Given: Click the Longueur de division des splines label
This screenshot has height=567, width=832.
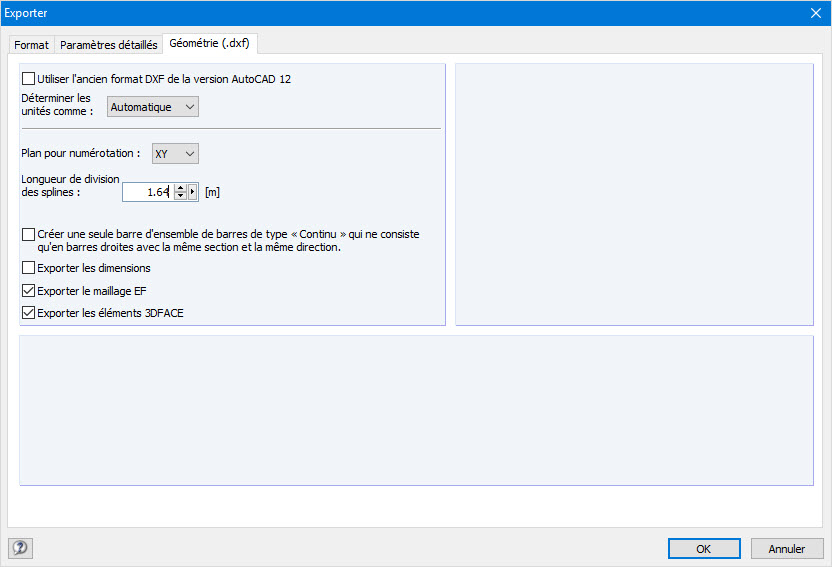Looking at the screenshot, I should click(70, 186).
